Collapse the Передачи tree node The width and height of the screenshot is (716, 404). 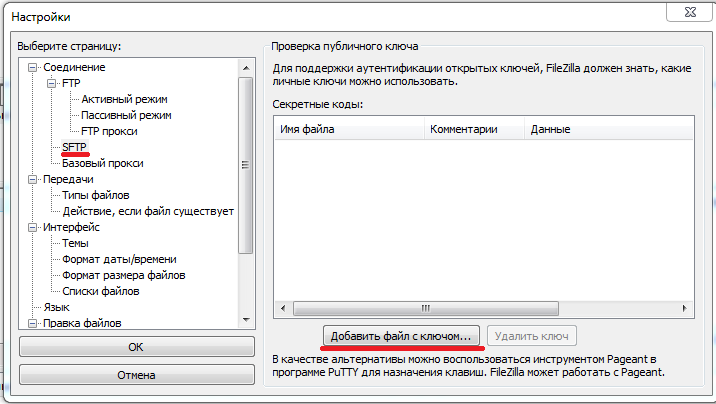[32, 179]
